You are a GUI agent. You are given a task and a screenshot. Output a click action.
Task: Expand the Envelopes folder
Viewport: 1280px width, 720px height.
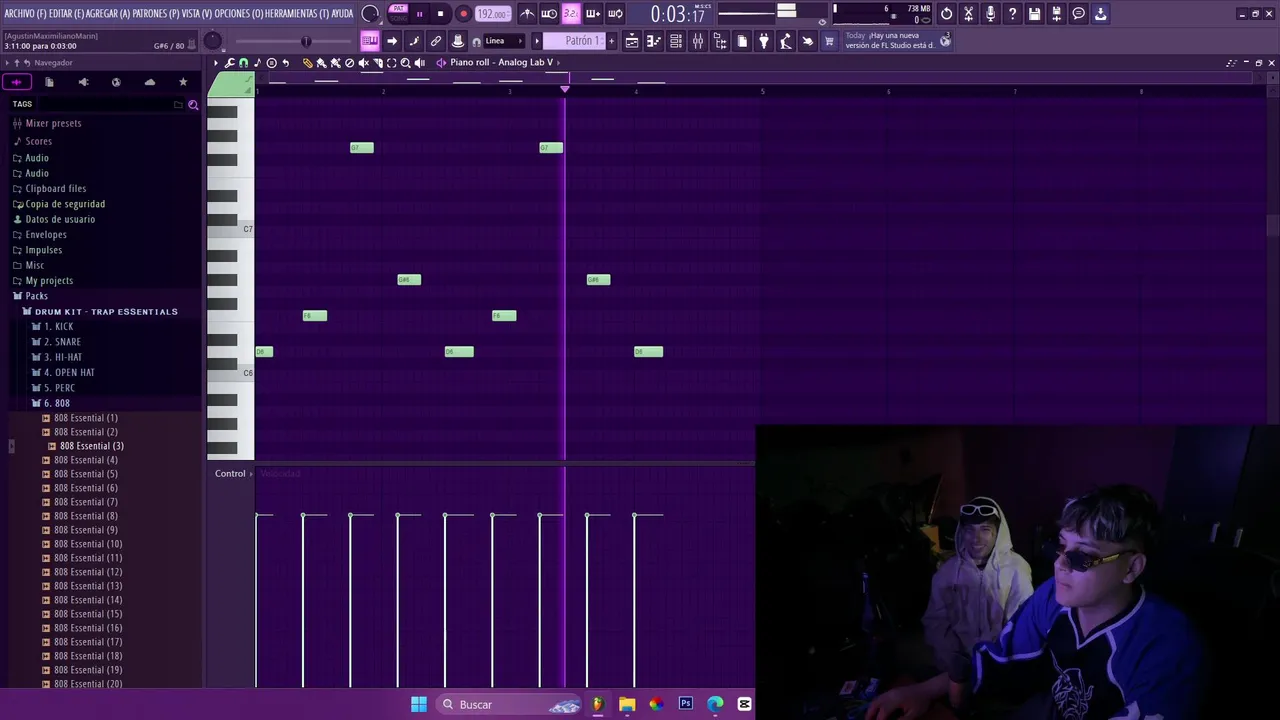coord(45,234)
